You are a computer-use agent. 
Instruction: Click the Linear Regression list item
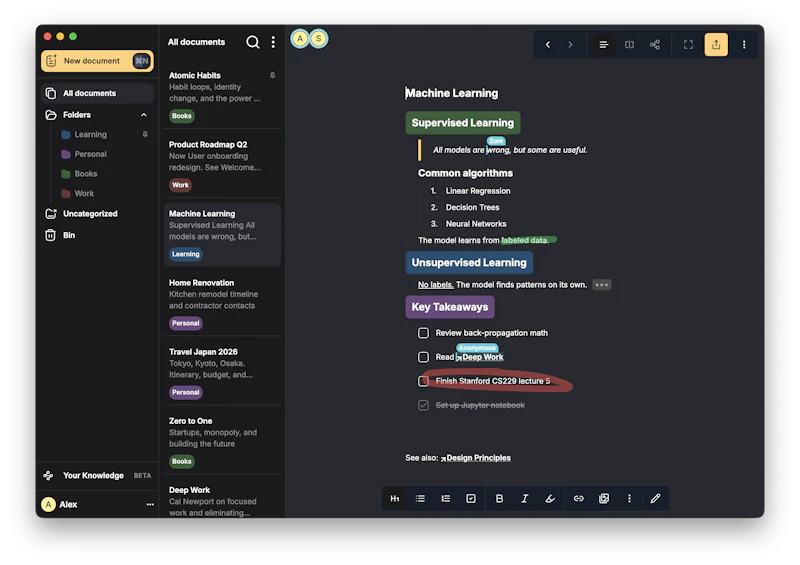coord(478,191)
